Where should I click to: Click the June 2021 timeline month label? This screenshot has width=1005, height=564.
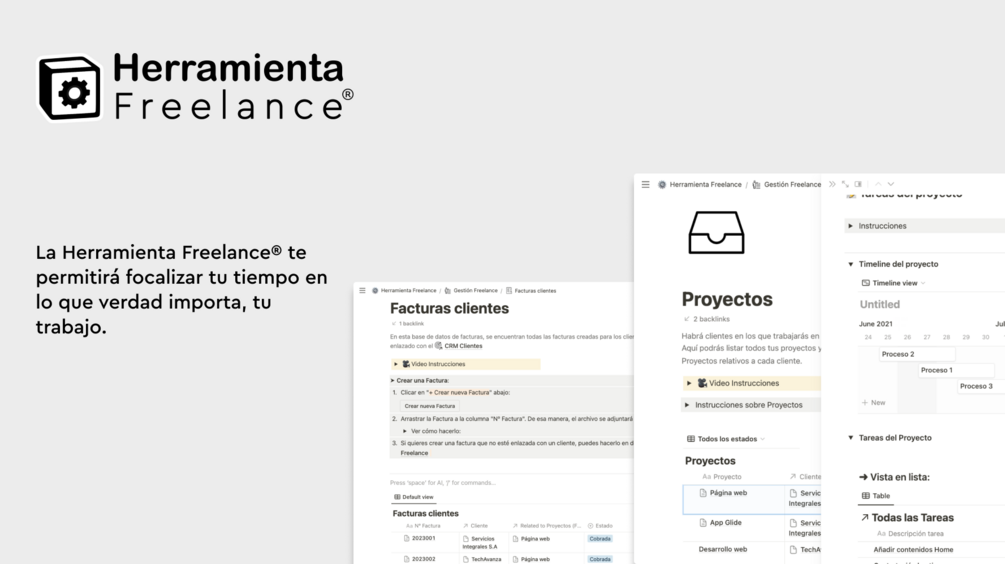tap(875, 324)
